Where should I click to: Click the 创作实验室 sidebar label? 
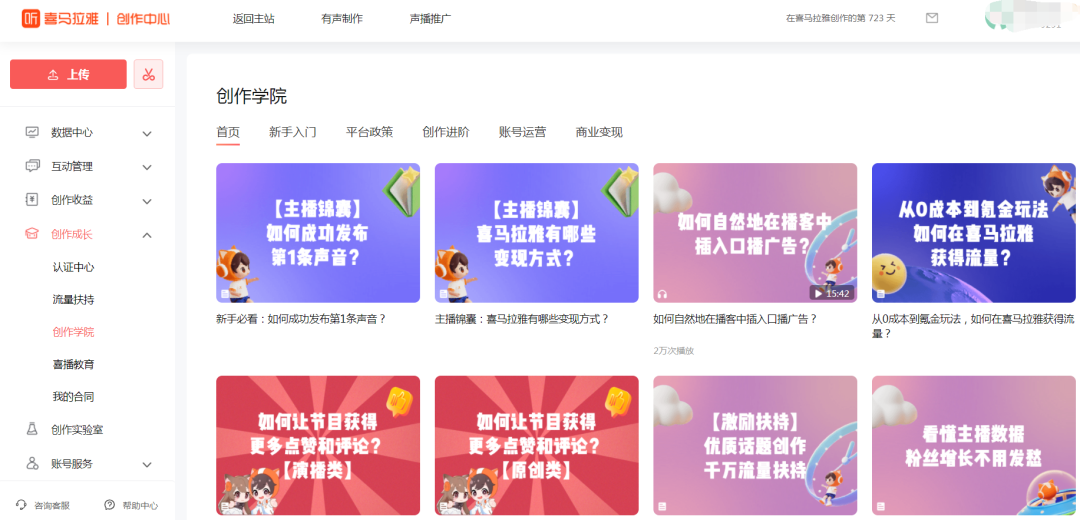[x=77, y=430]
